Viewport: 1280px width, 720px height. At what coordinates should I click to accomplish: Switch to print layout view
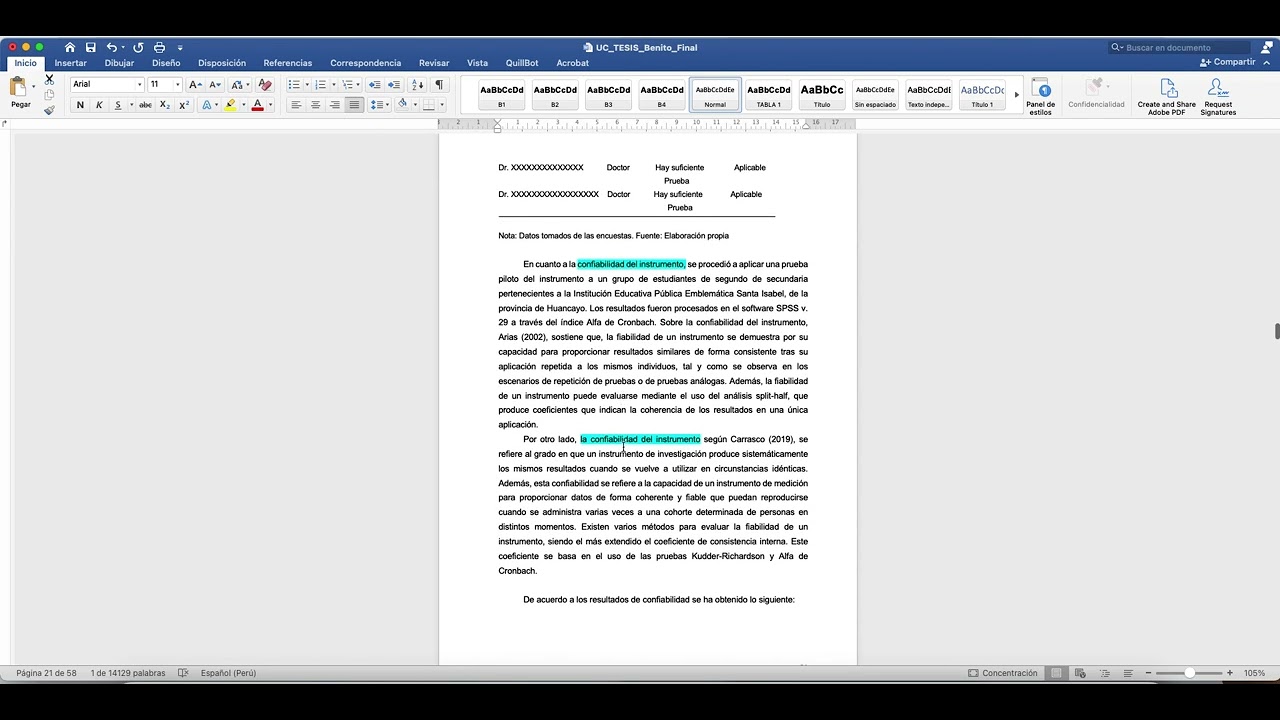coord(1056,673)
